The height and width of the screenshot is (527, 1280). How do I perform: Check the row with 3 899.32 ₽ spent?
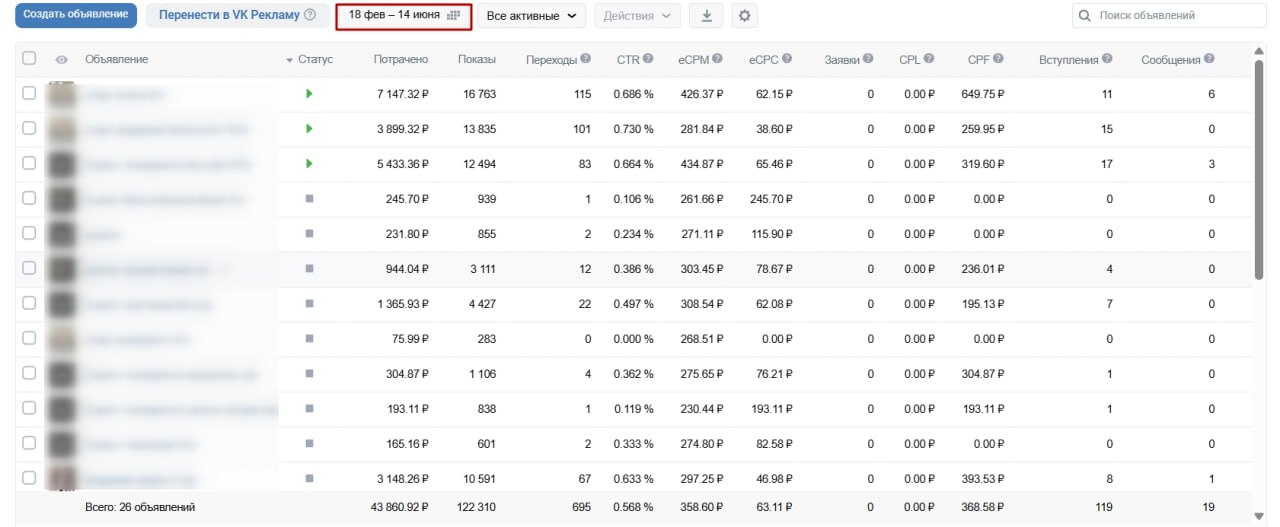tap(29, 128)
